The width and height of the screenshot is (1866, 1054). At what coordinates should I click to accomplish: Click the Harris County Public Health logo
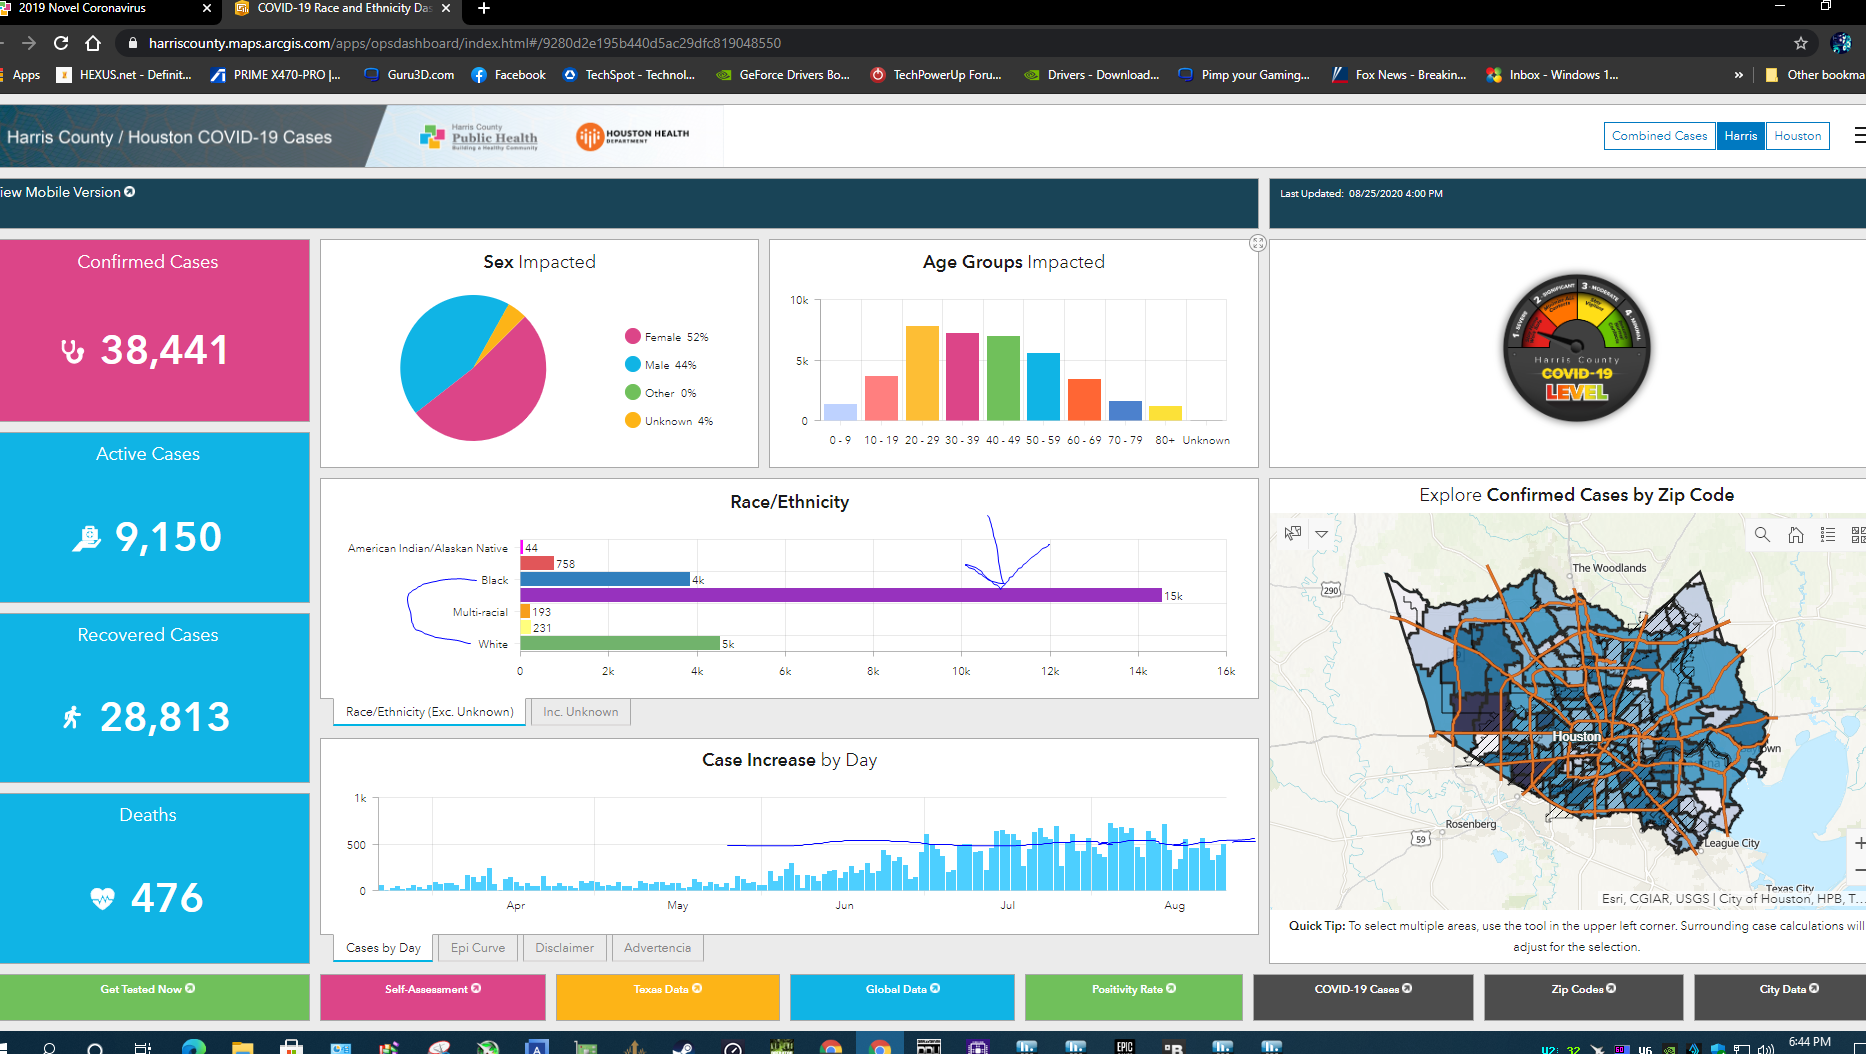coord(479,136)
